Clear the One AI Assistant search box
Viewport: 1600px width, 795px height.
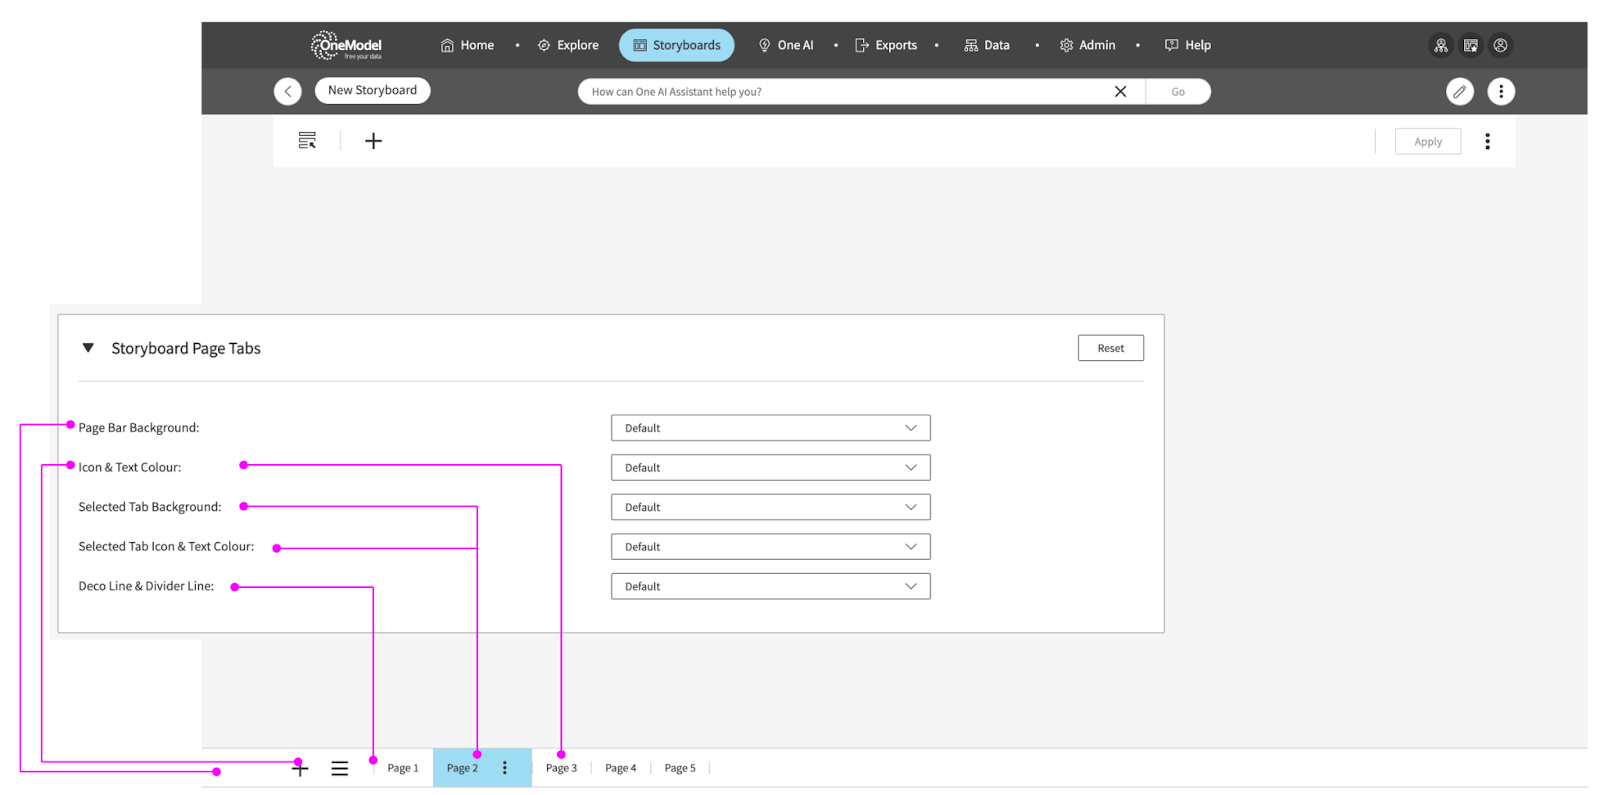pyautogui.click(x=1120, y=91)
